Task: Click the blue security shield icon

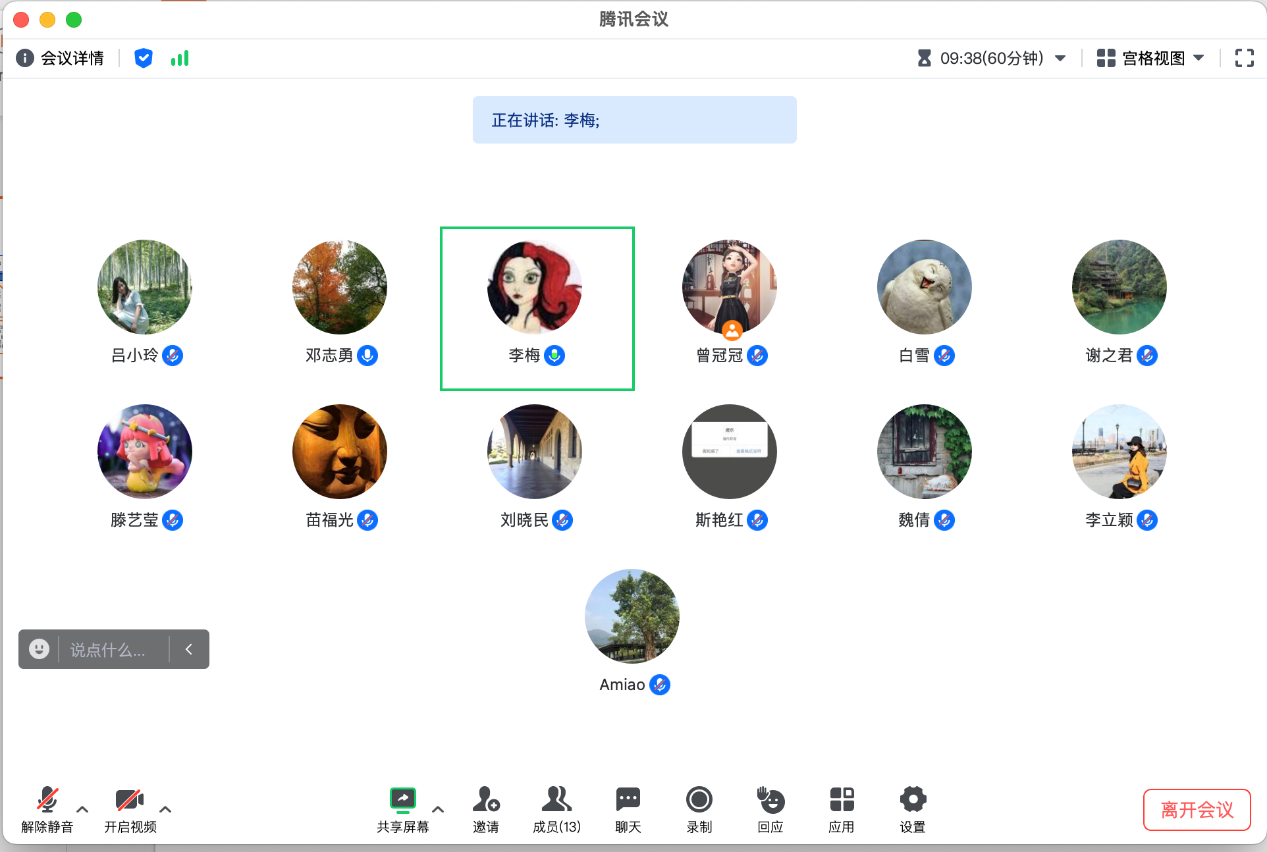Action: point(144,58)
